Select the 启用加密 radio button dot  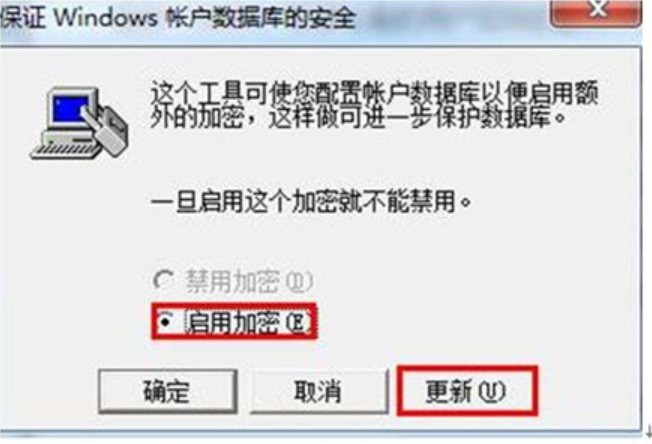(x=165, y=322)
